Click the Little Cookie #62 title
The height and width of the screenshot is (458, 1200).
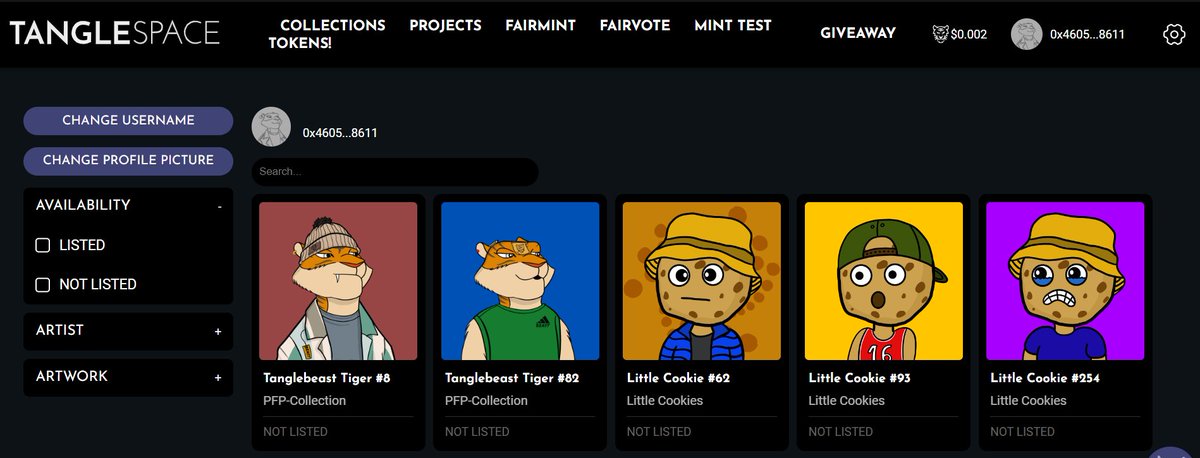678,379
